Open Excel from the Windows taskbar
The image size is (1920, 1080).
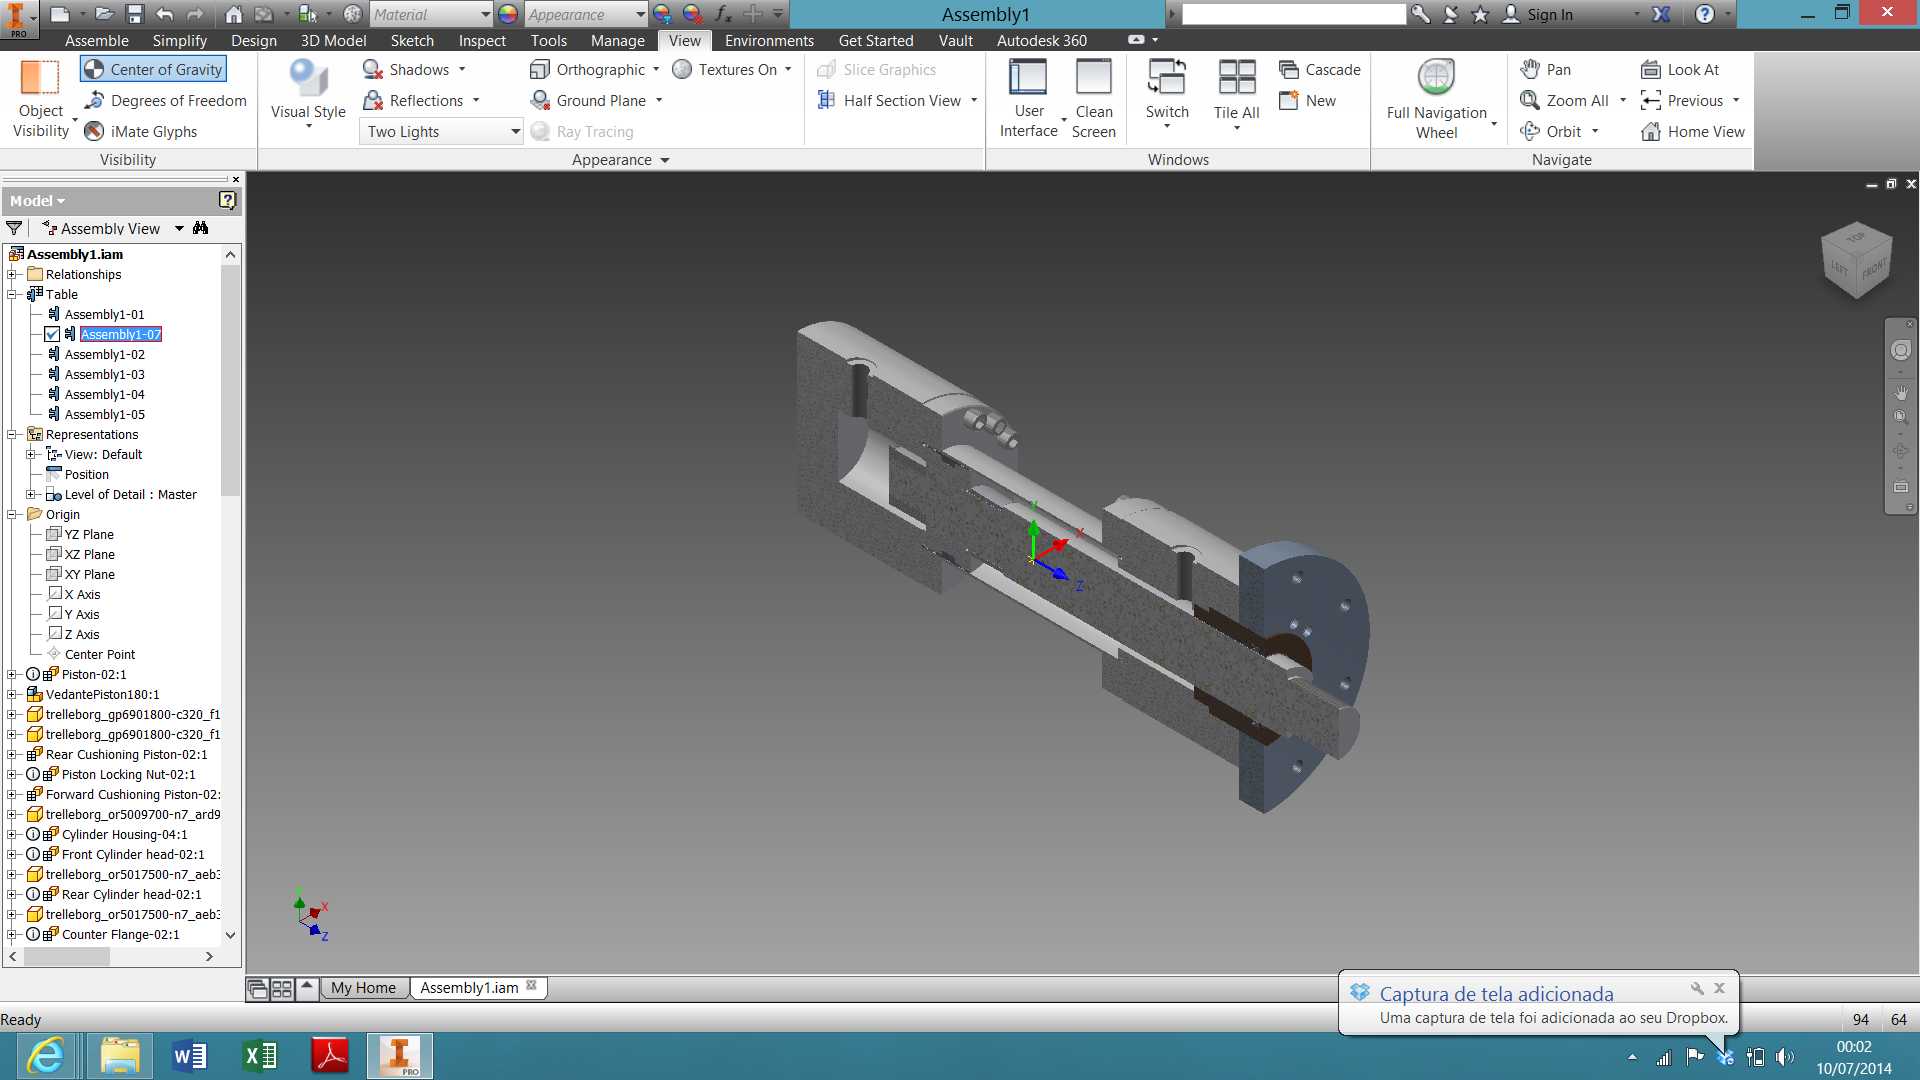260,1056
